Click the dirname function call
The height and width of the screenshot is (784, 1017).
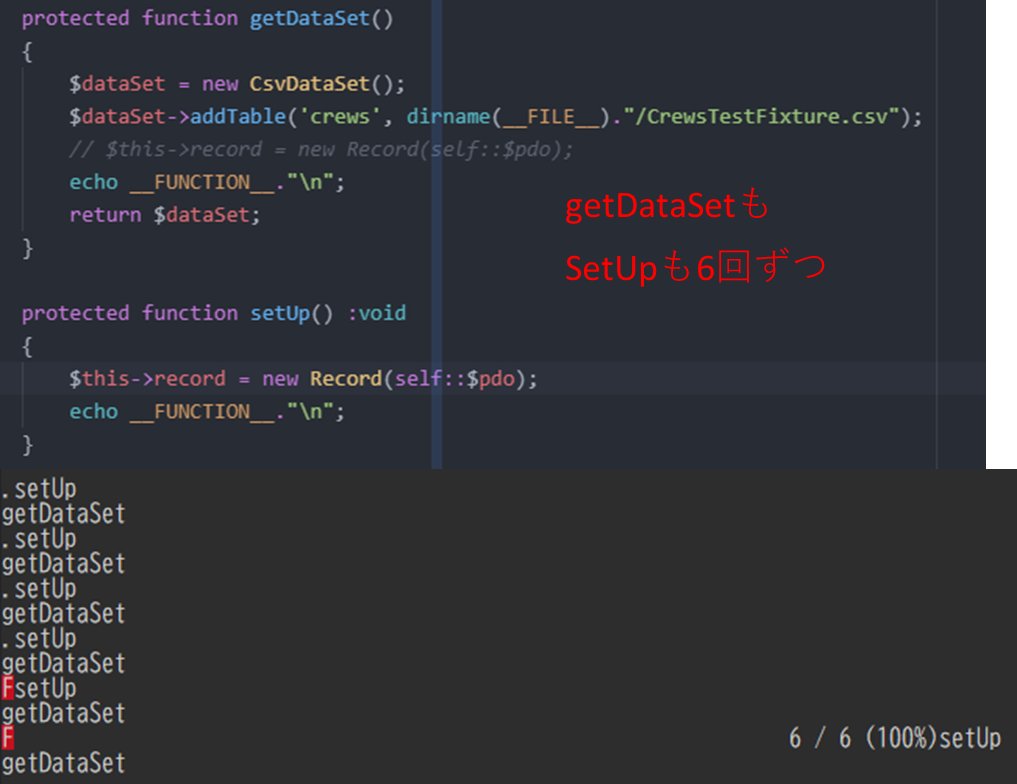coord(448,116)
